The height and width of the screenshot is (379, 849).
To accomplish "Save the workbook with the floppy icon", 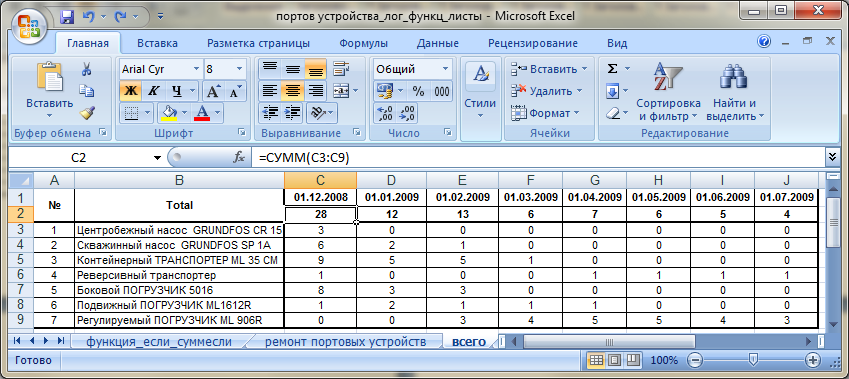I will [67, 16].
